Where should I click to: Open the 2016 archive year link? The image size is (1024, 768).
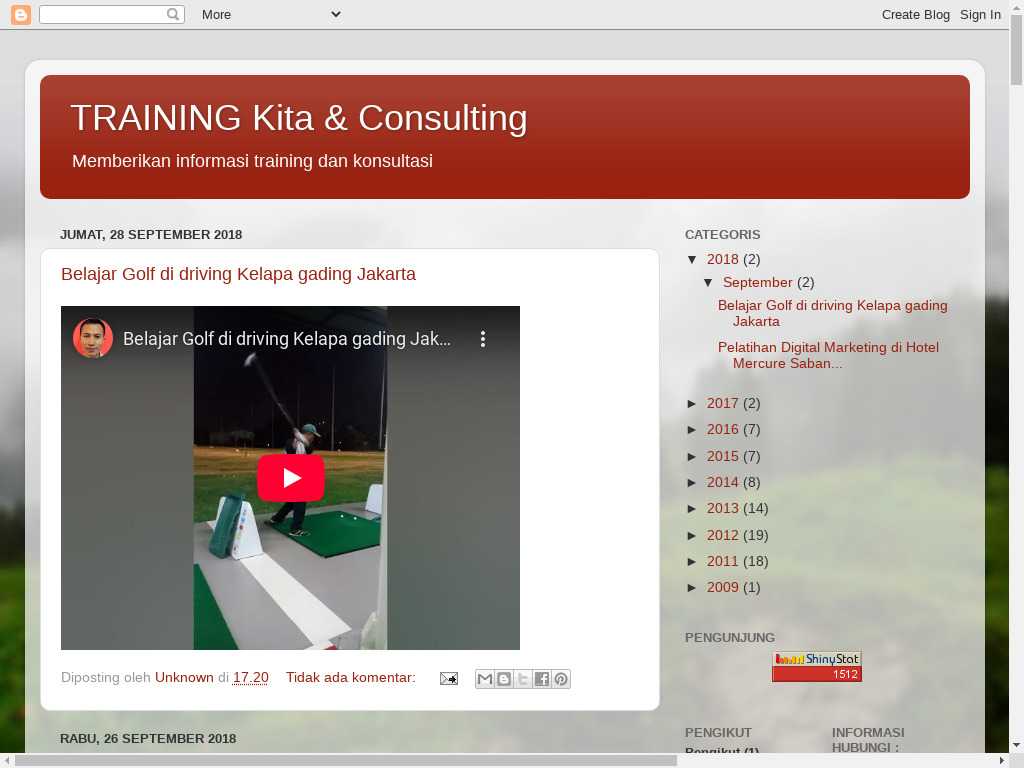(722, 430)
